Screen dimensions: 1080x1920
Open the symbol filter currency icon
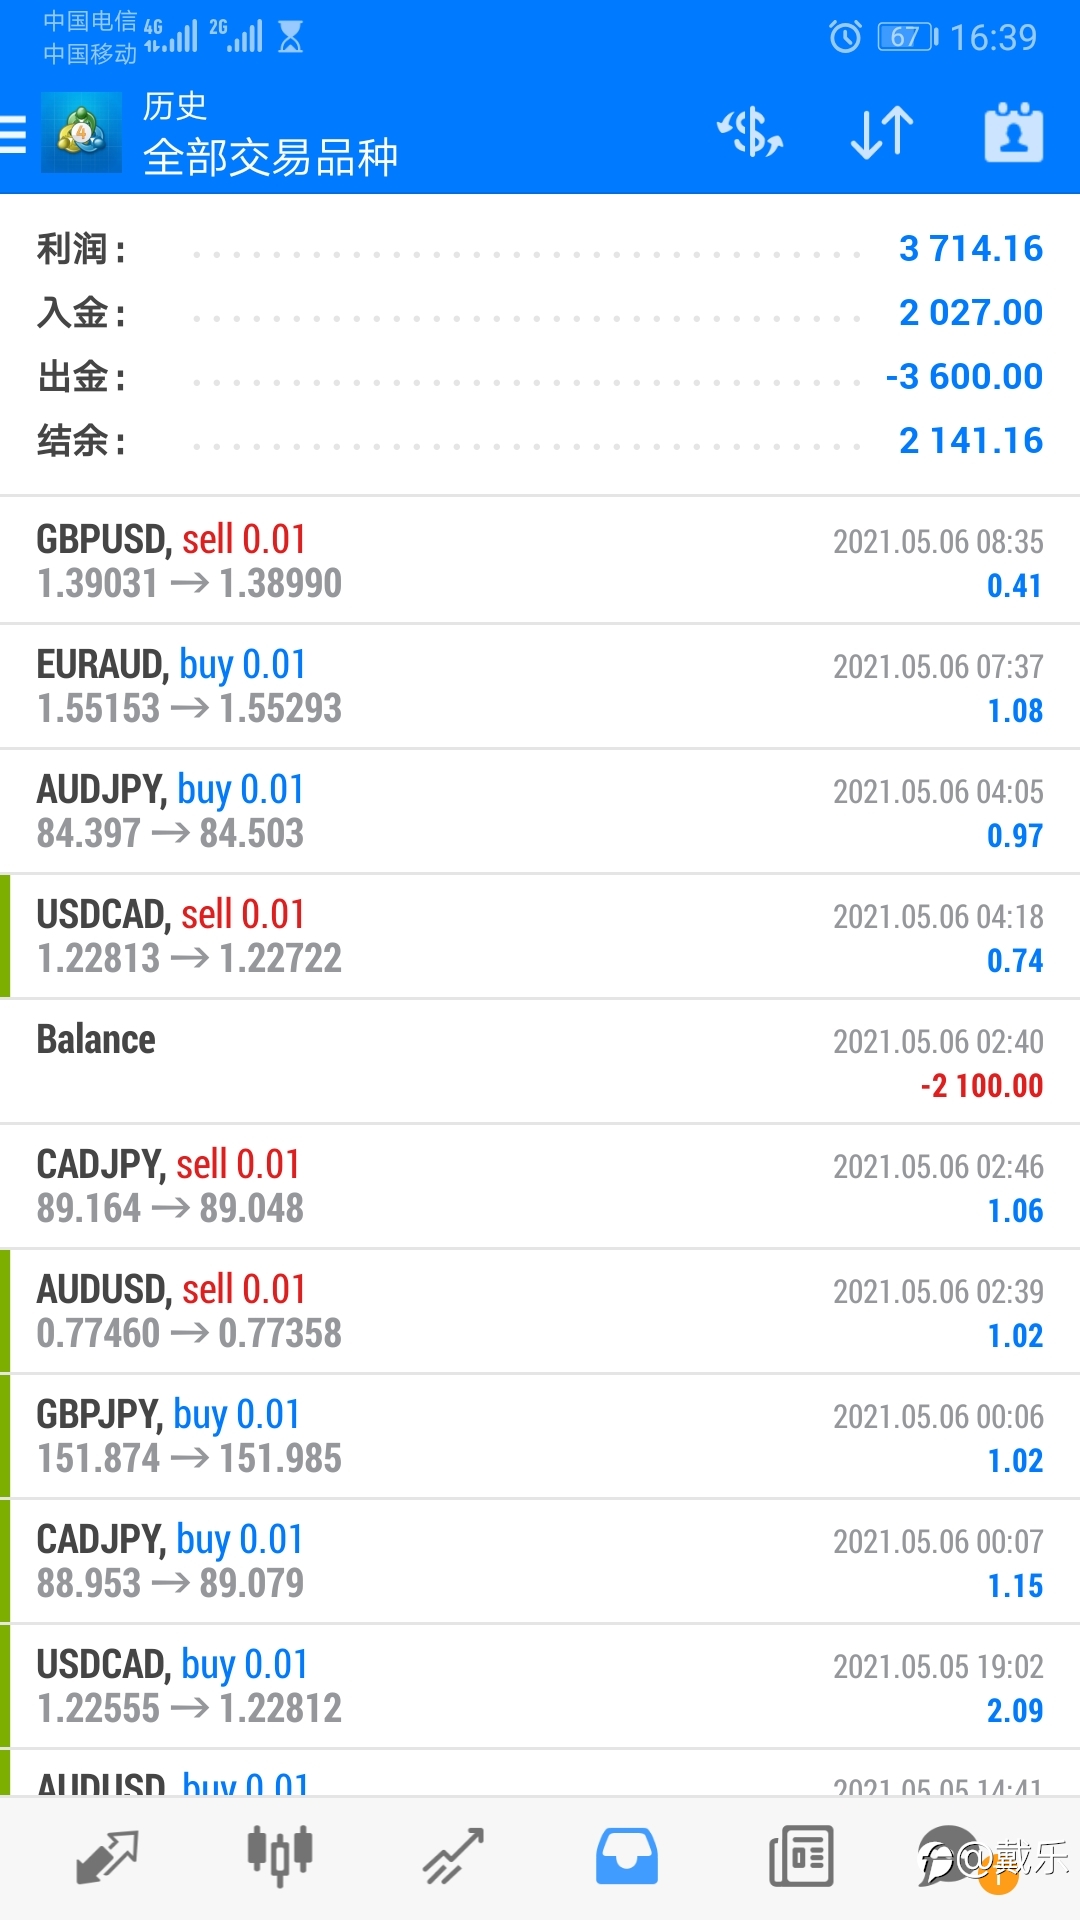click(750, 133)
